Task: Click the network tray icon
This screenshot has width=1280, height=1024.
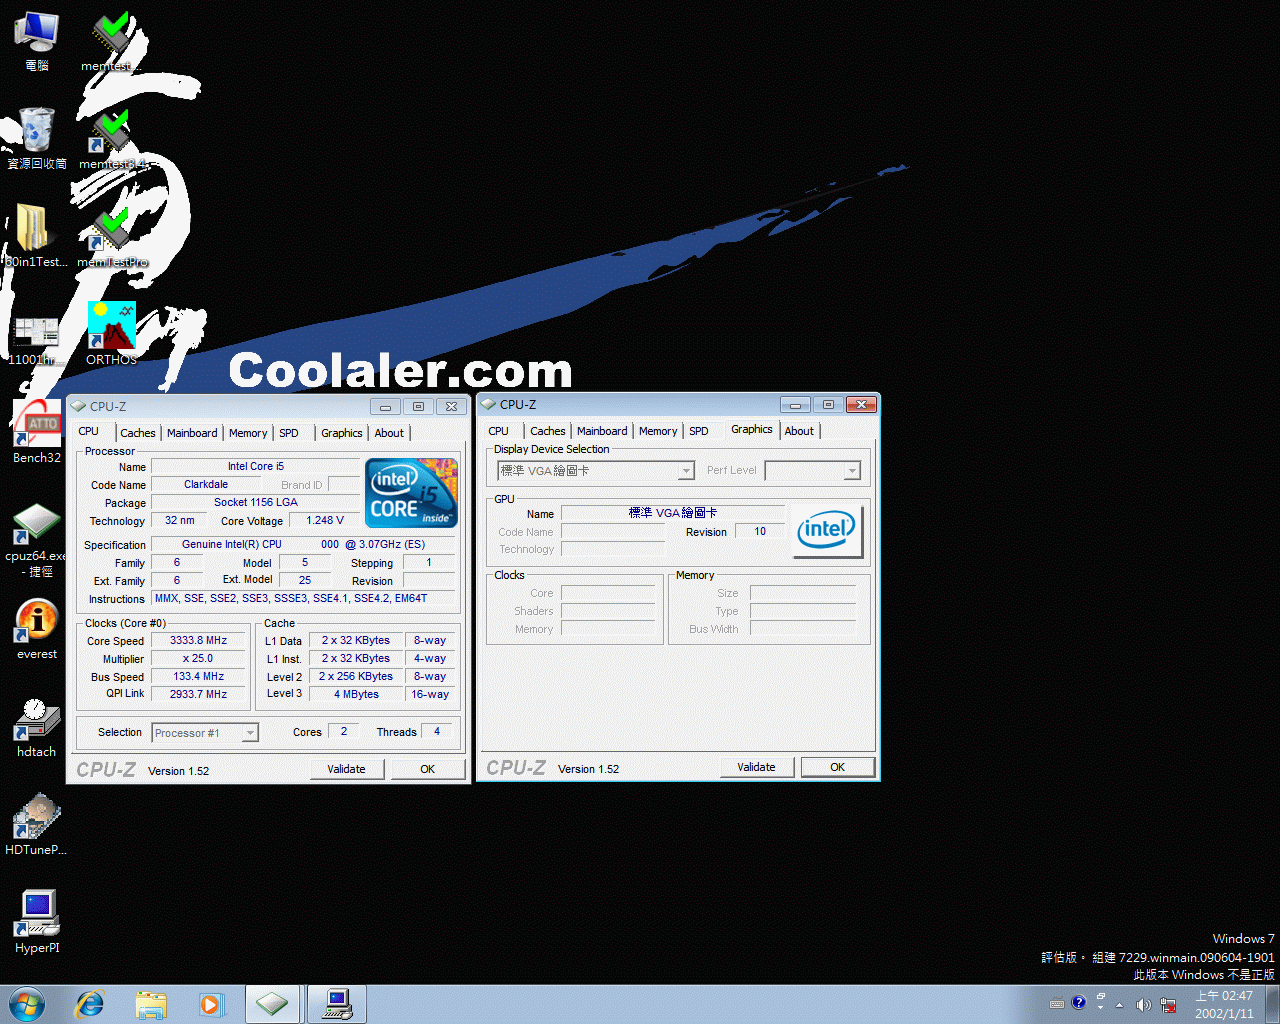Action: (1168, 1004)
